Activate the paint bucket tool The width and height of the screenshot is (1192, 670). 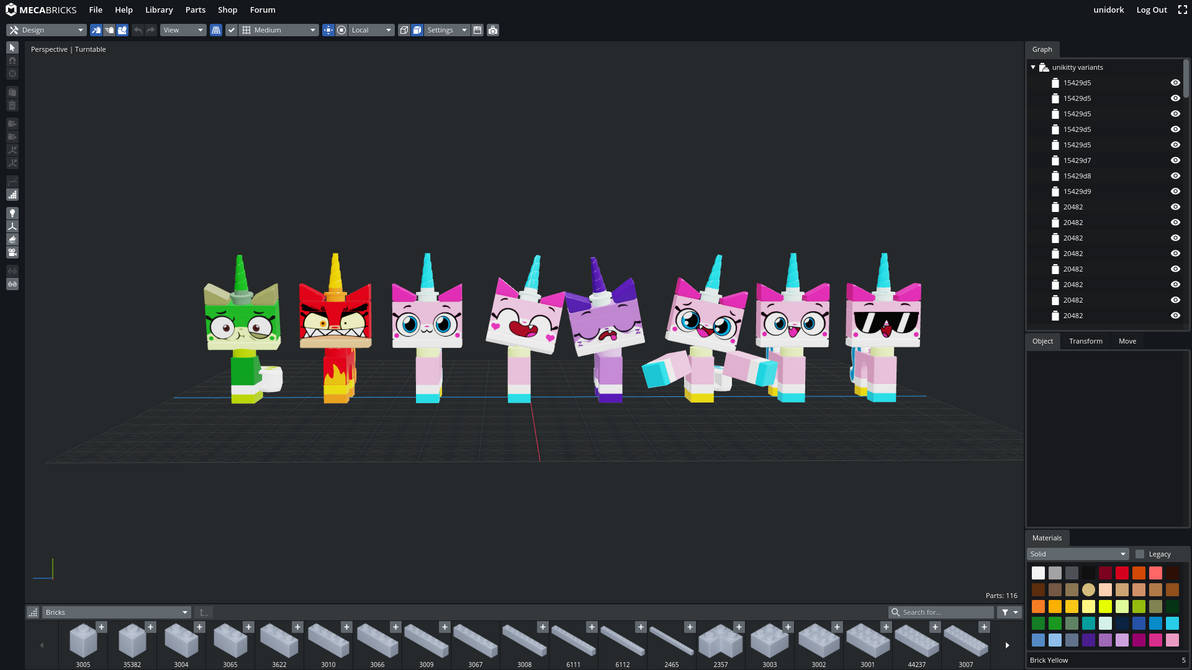point(12,238)
